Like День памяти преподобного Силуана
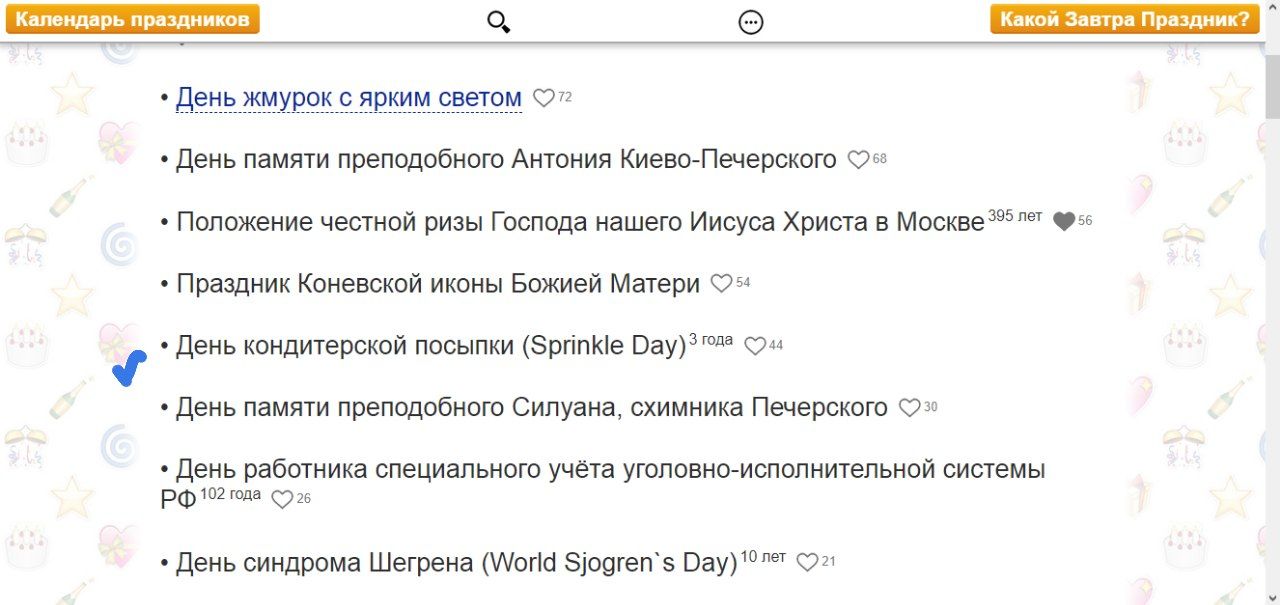Screen dimensions: 1280x605 [x=909, y=408]
